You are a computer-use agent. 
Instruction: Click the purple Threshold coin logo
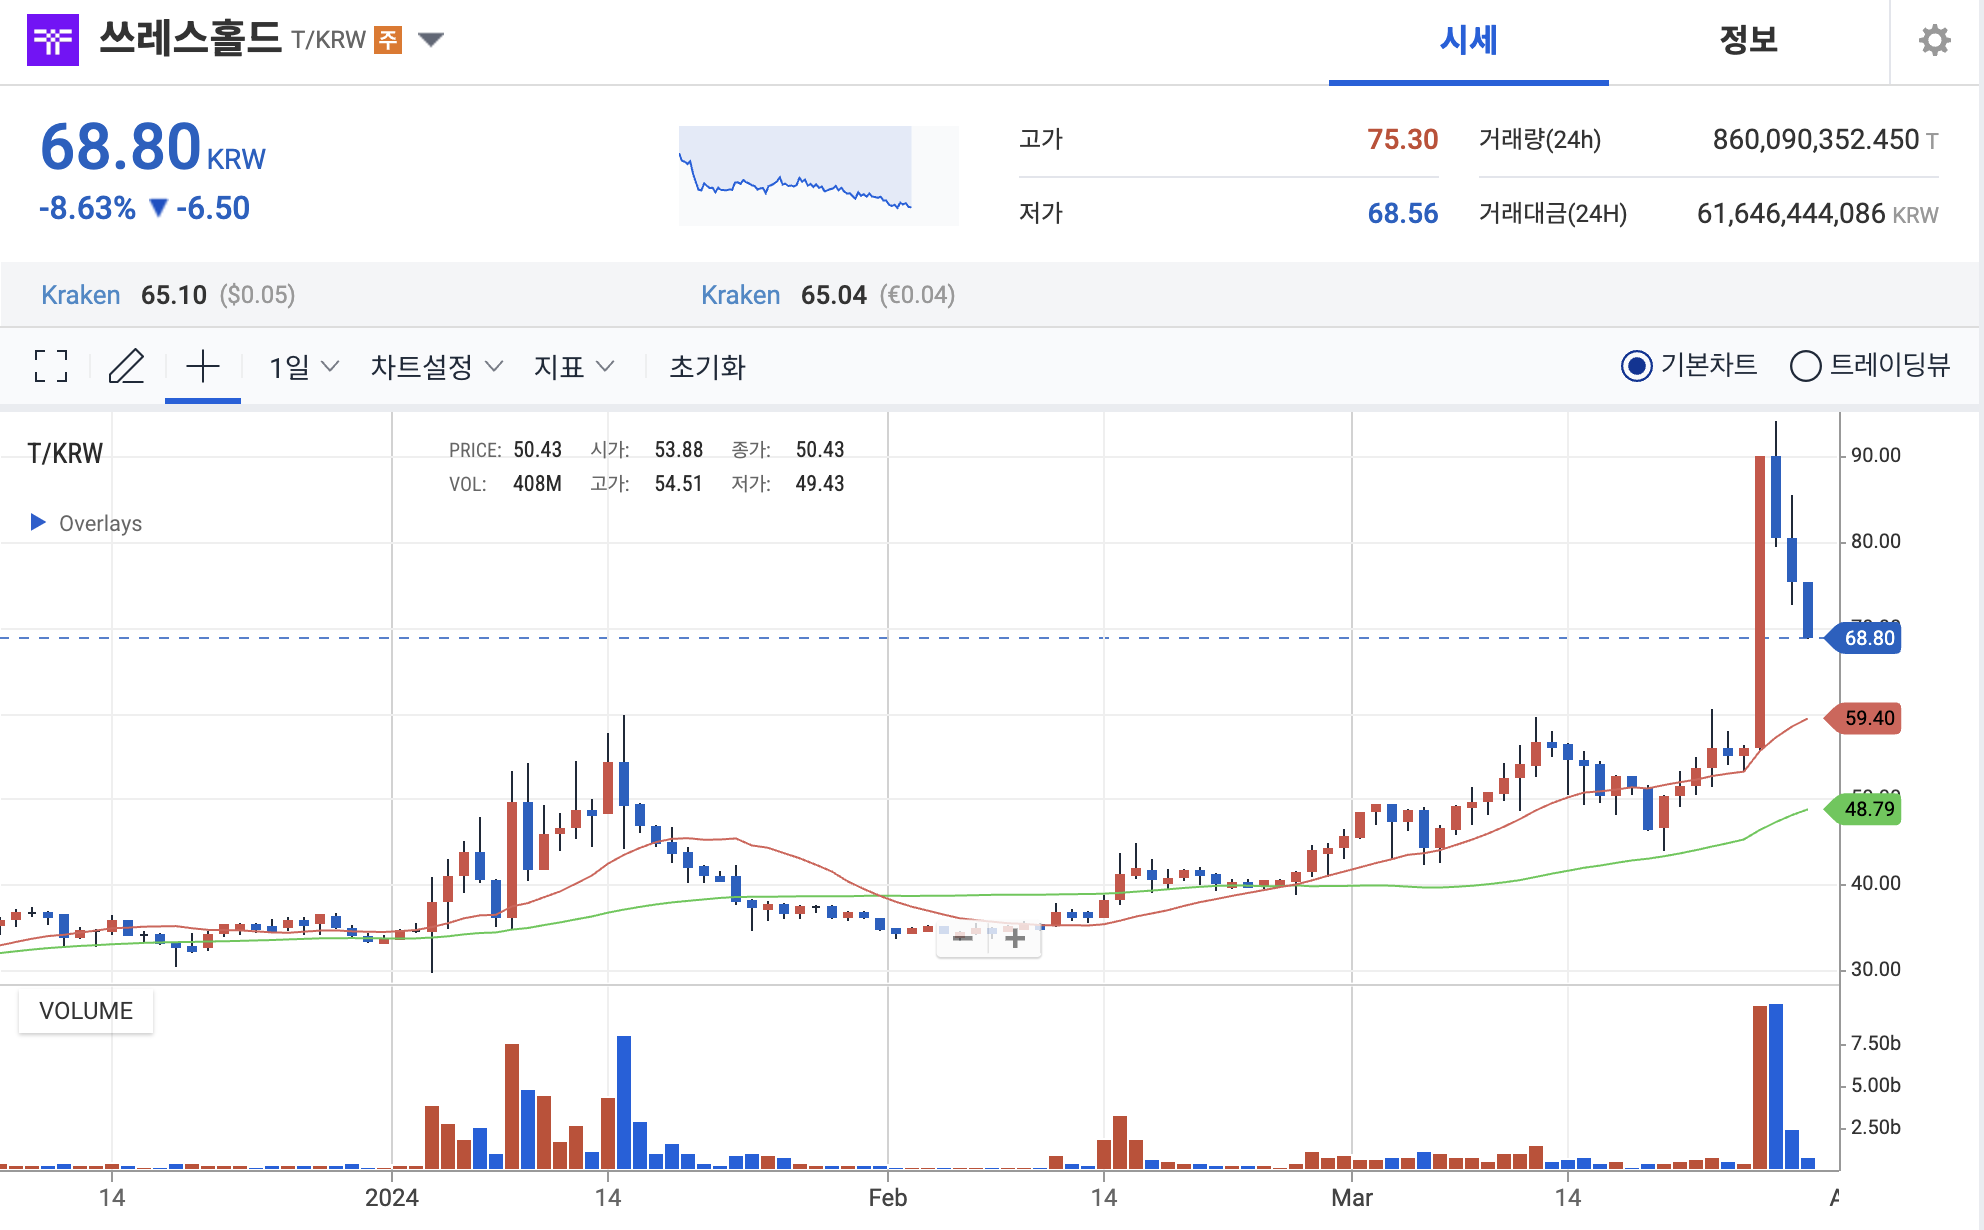[x=52, y=40]
